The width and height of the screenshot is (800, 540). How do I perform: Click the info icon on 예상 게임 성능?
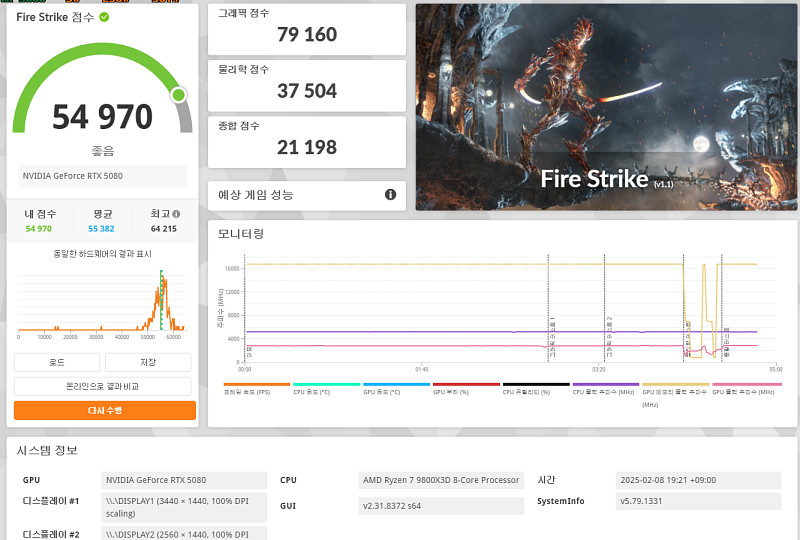click(x=390, y=195)
